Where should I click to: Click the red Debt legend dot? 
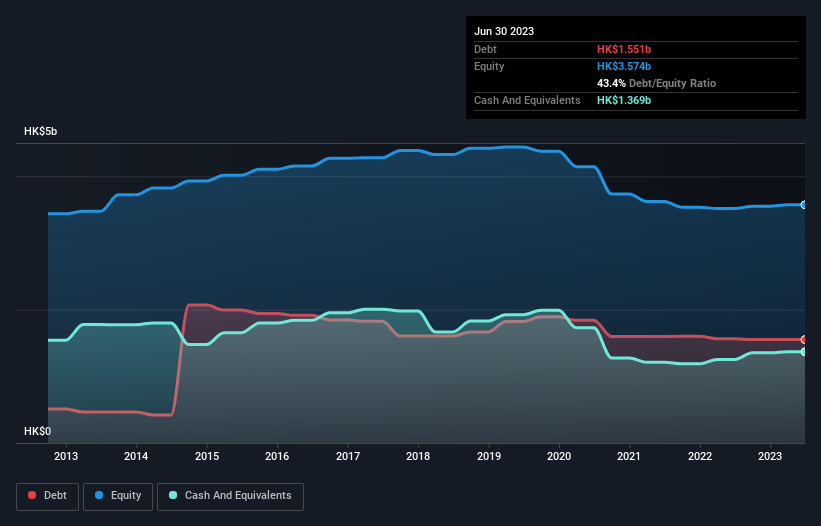click(x=32, y=495)
